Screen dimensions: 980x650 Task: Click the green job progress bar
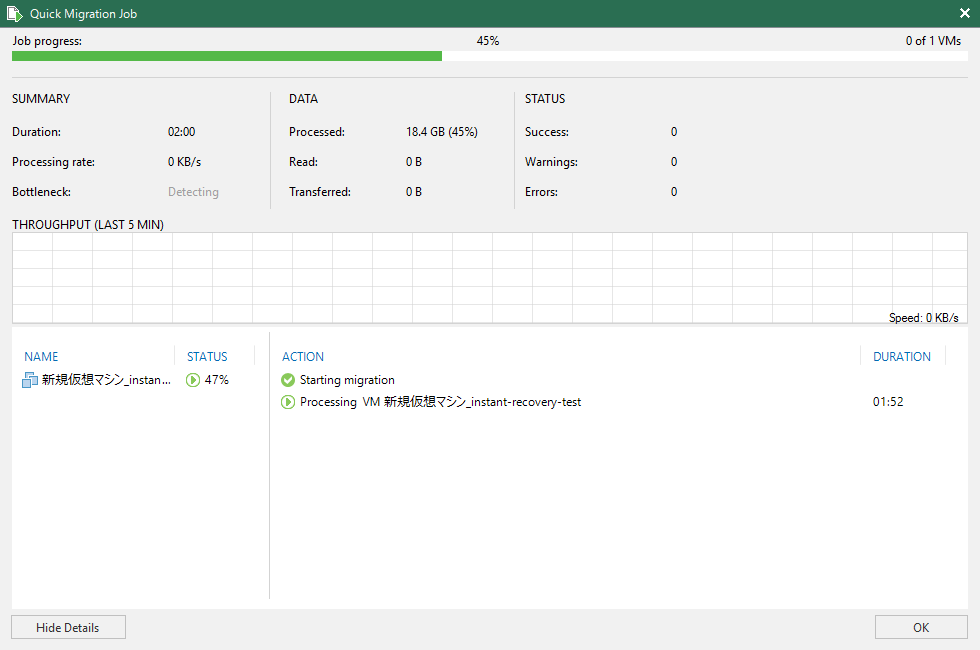[227, 56]
